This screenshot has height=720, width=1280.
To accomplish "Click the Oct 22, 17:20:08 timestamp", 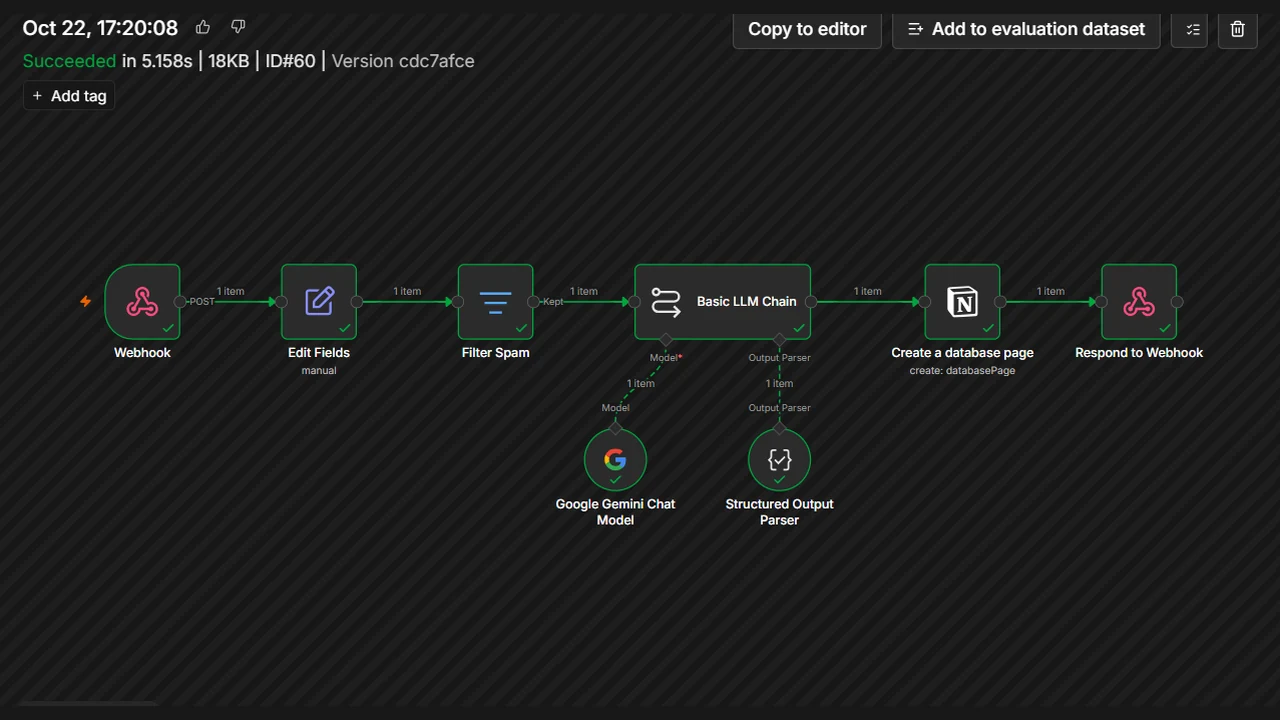I will tap(100, 28).
